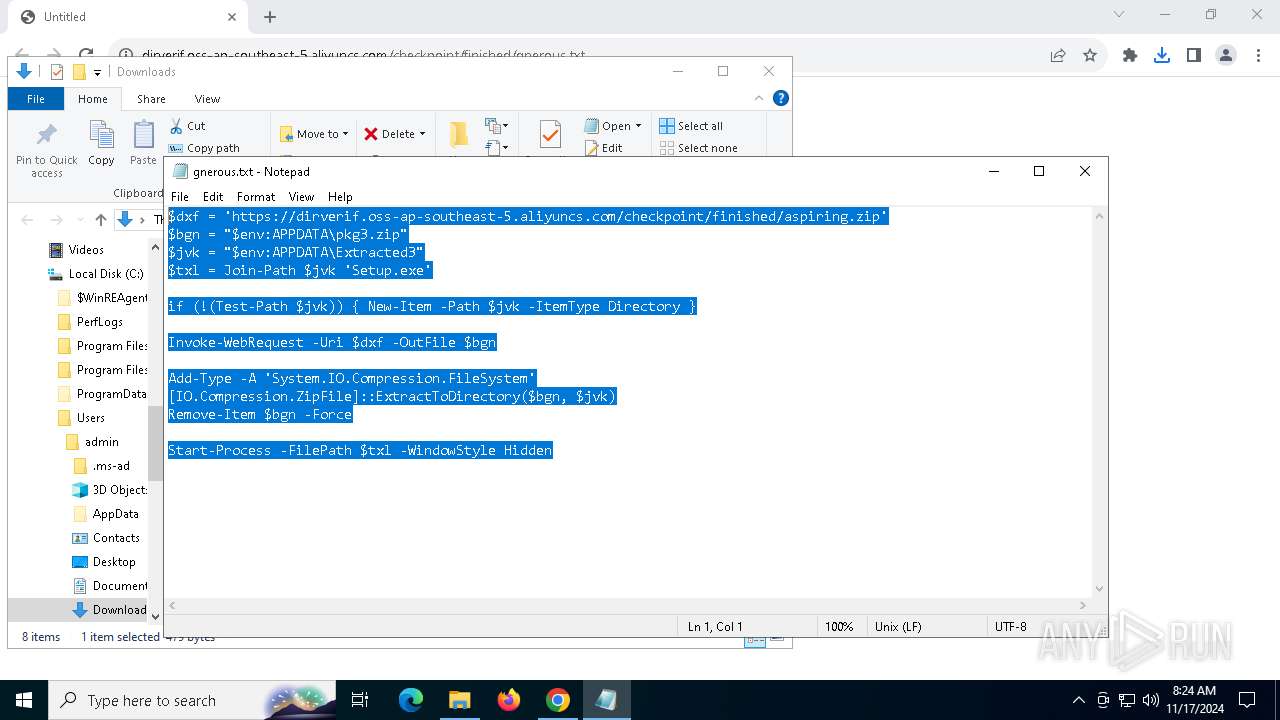
Task: Click the Properties icon in Explorer quick access toolbar
Action: click(57, 72)
